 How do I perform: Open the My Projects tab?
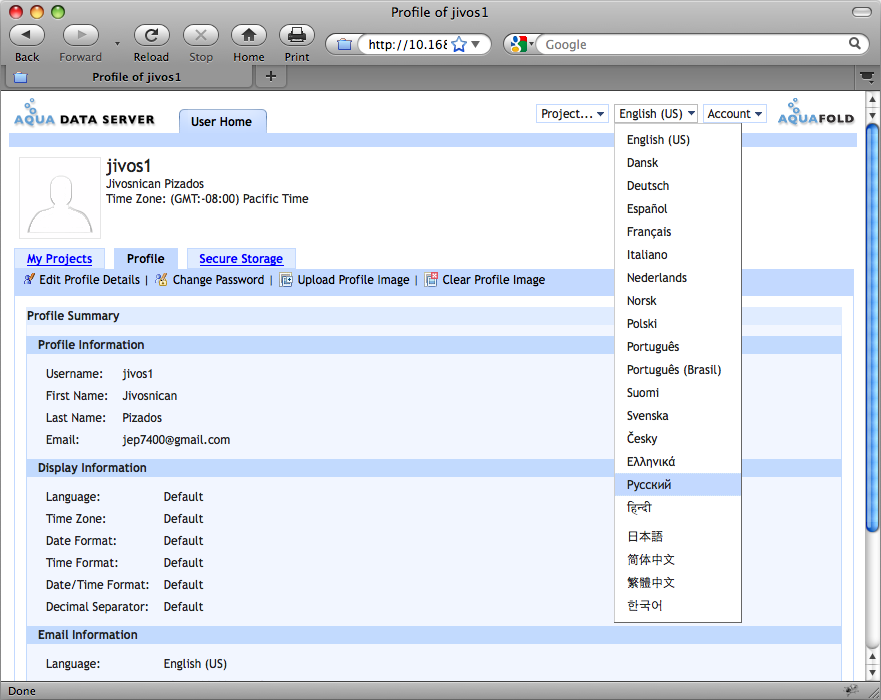tap(60, 259)
